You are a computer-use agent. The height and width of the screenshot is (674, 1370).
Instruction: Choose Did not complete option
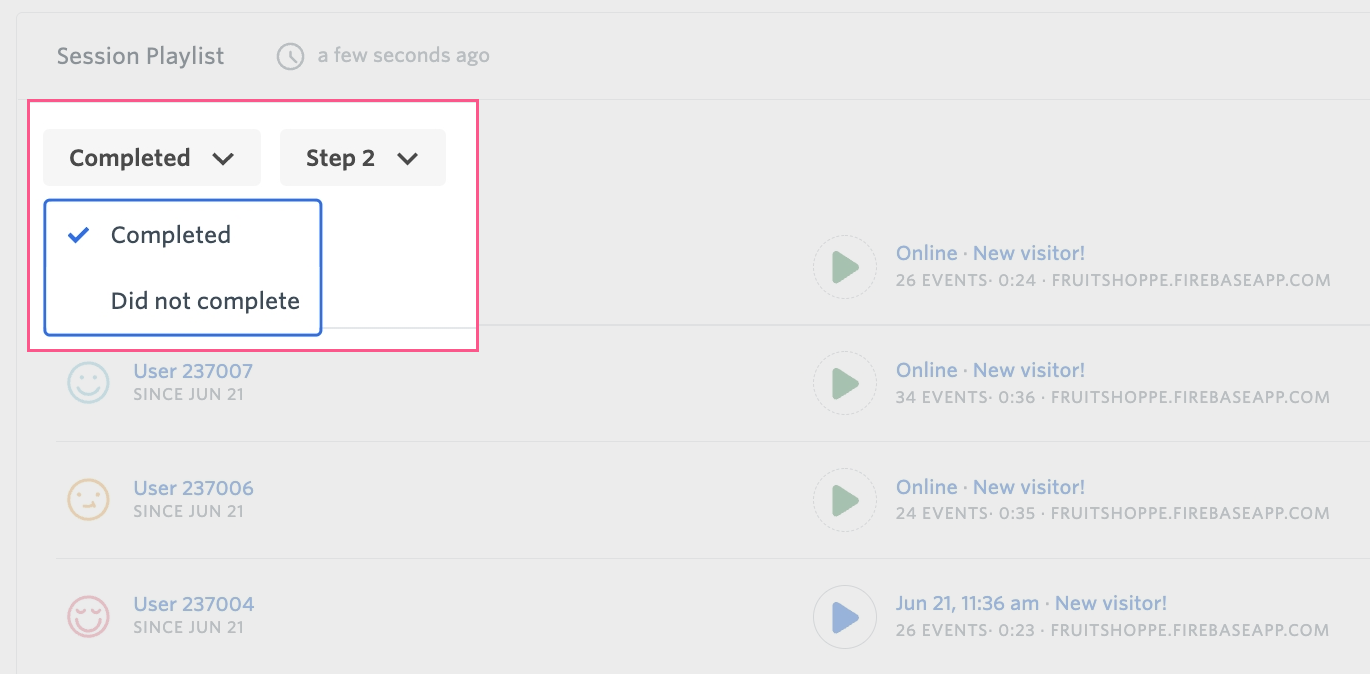205,301
